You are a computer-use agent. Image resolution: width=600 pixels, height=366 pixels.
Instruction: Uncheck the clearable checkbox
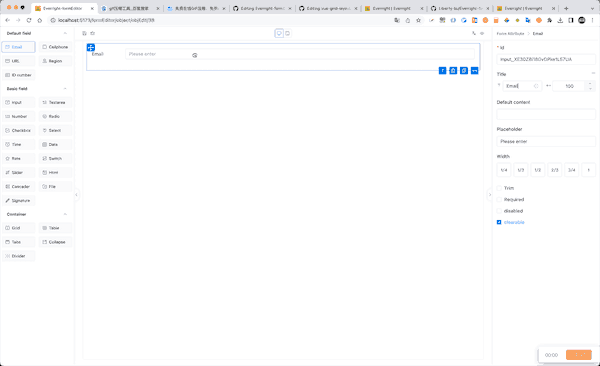pyautogui.click(x=499, y=222)
